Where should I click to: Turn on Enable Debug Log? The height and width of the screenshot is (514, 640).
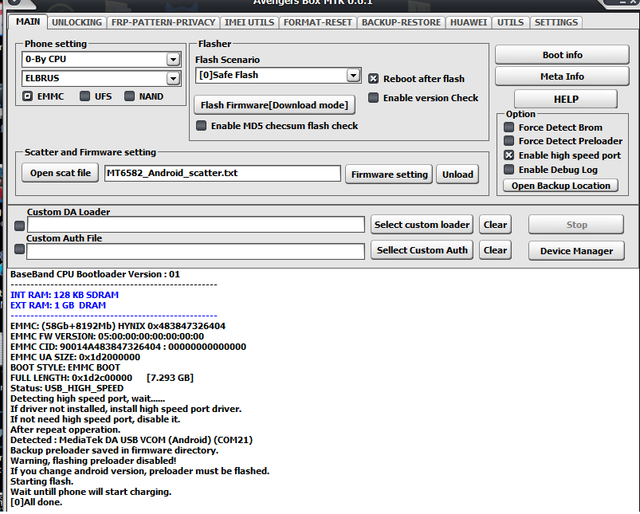pos(509,169)
